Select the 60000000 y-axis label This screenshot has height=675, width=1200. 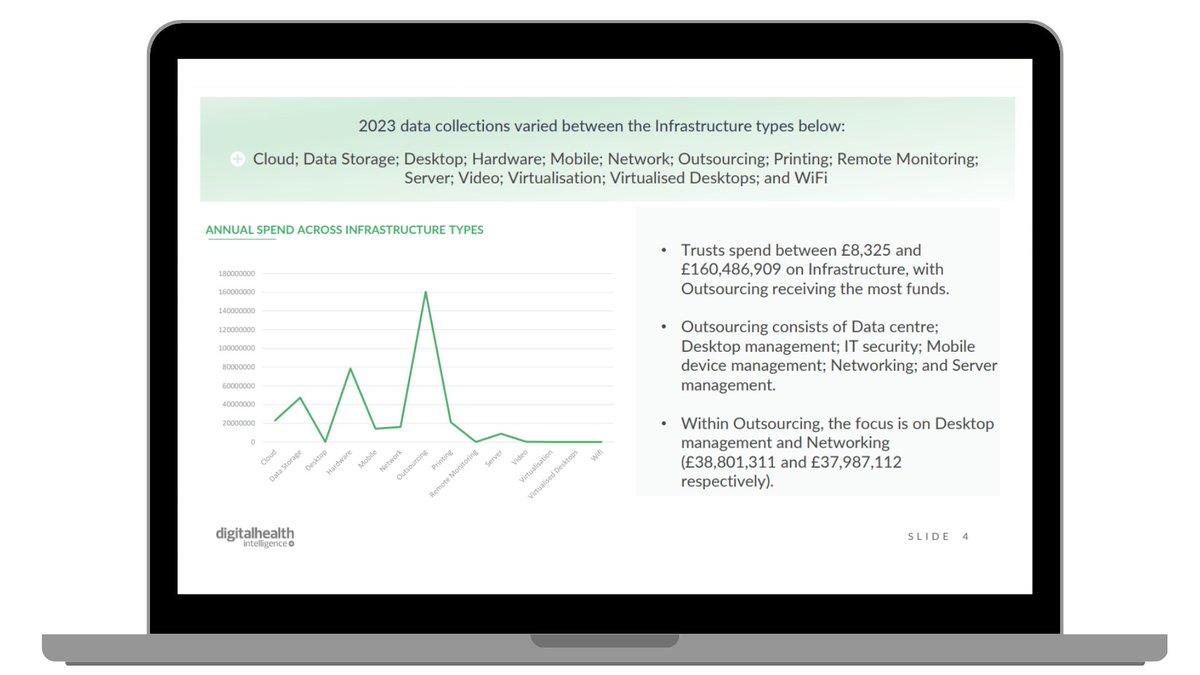click(x=238, y=386)
